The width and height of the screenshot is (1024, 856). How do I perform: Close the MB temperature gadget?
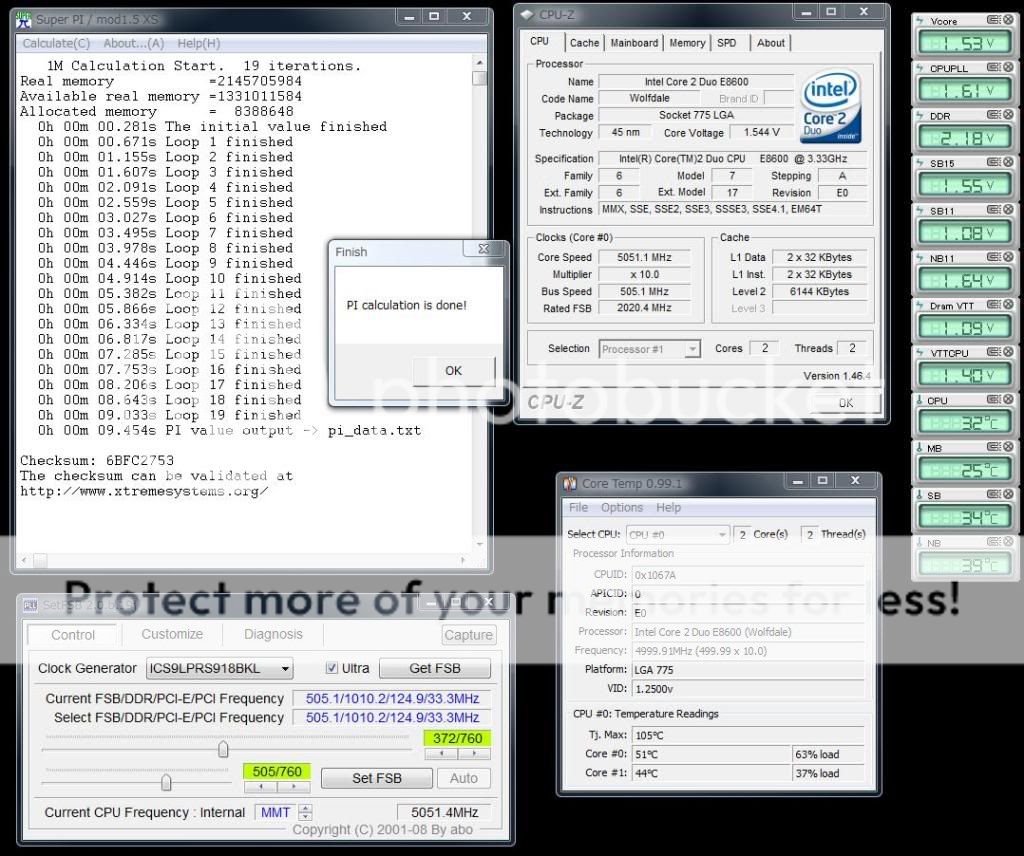point(1008,447)
